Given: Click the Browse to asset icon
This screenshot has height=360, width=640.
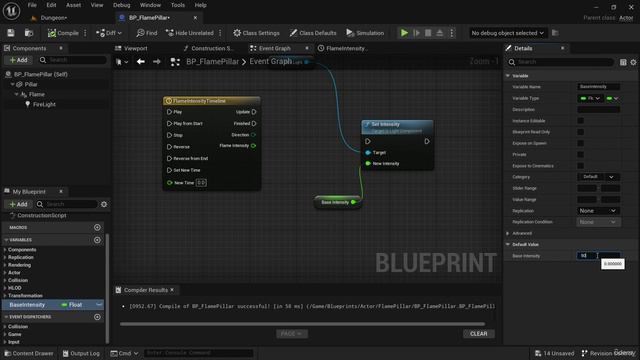Looking at the screenshot, I should 29,33.
